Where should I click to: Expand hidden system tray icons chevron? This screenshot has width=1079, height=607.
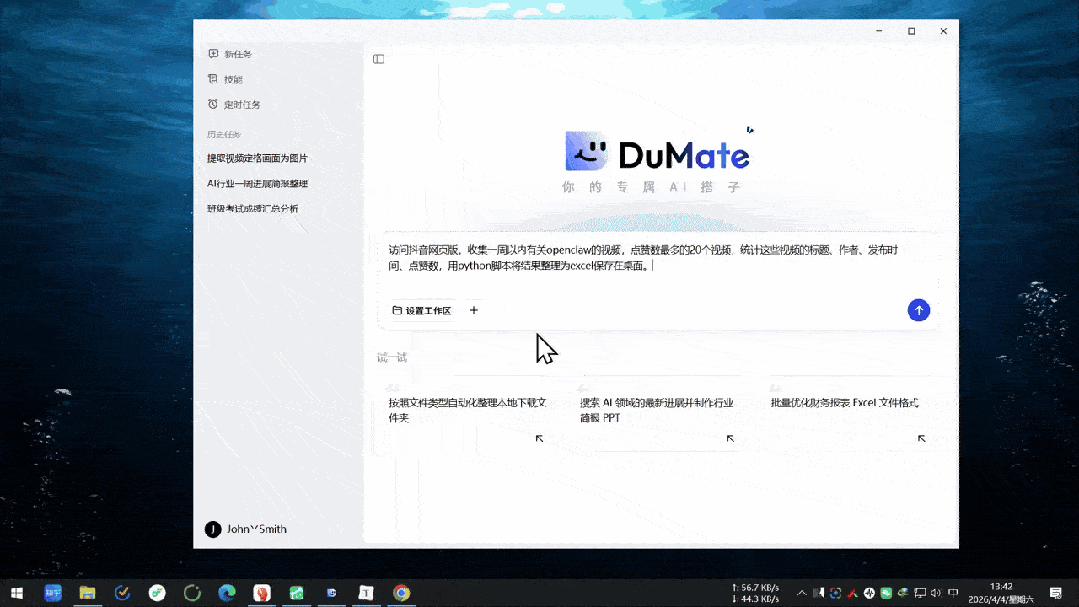pyautogui.click(x=802, y=593)
